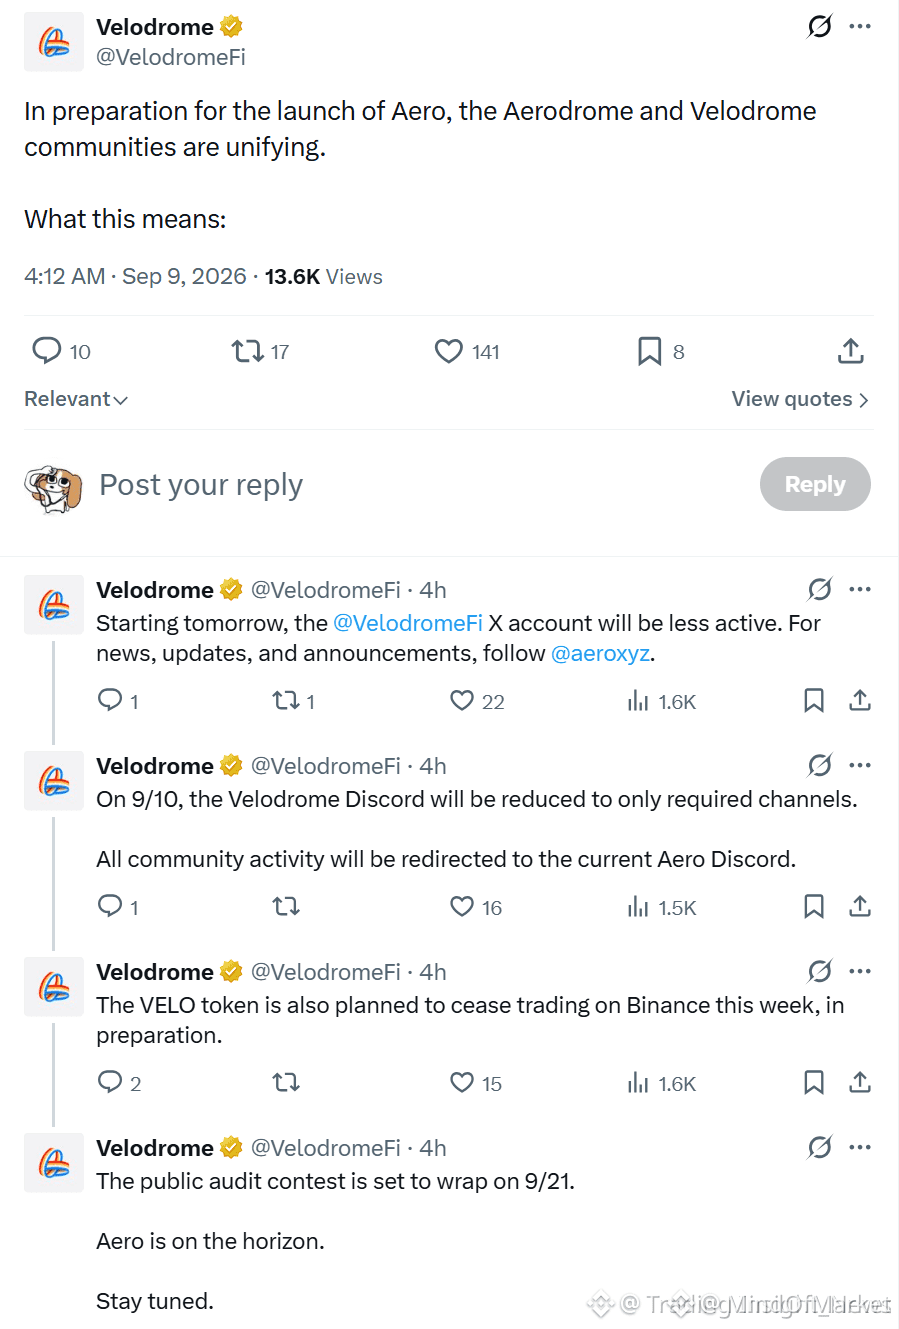Open the Relevant sort dropdown
Screen dimensions: 899x1329
pyautogui.click(x=76, y=399)
